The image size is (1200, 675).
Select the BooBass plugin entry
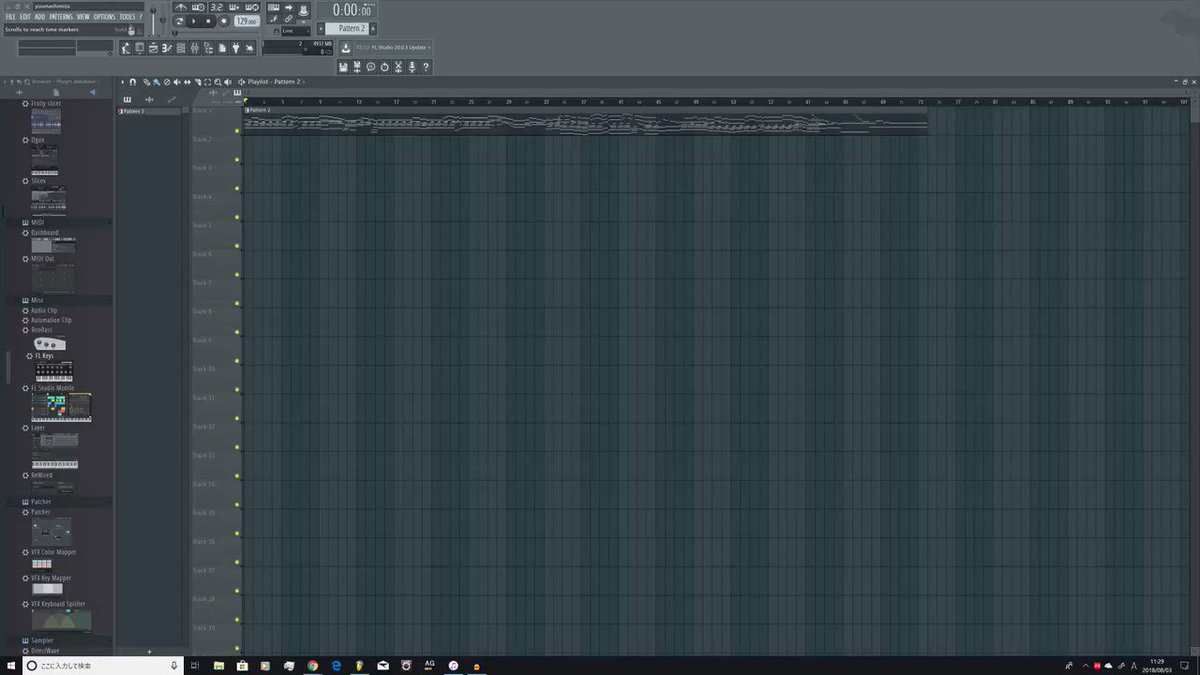coord(41,329)
